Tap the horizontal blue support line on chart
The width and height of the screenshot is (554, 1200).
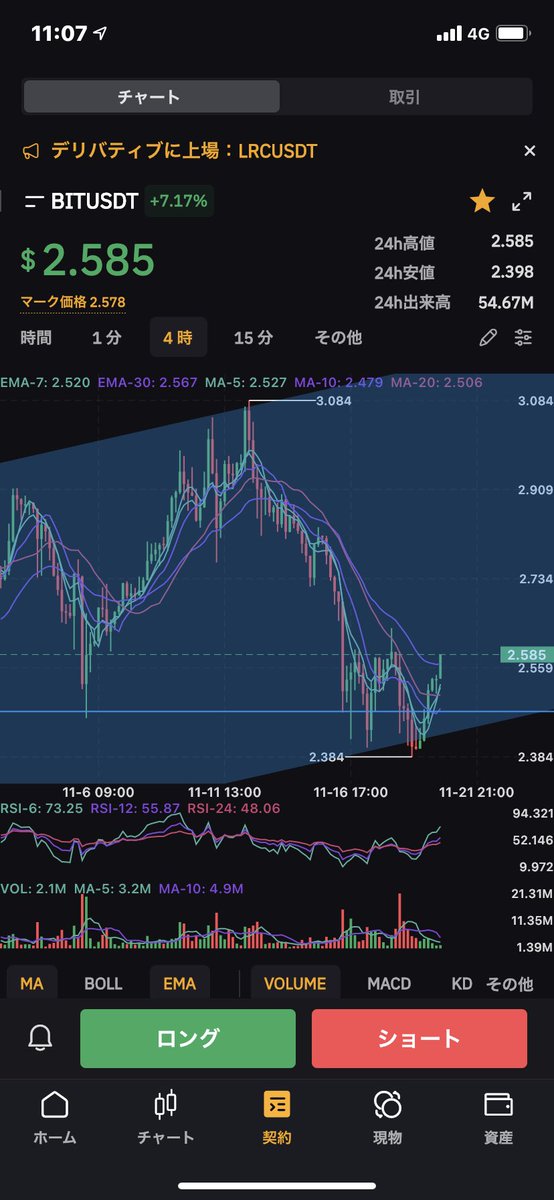(277, 712)
